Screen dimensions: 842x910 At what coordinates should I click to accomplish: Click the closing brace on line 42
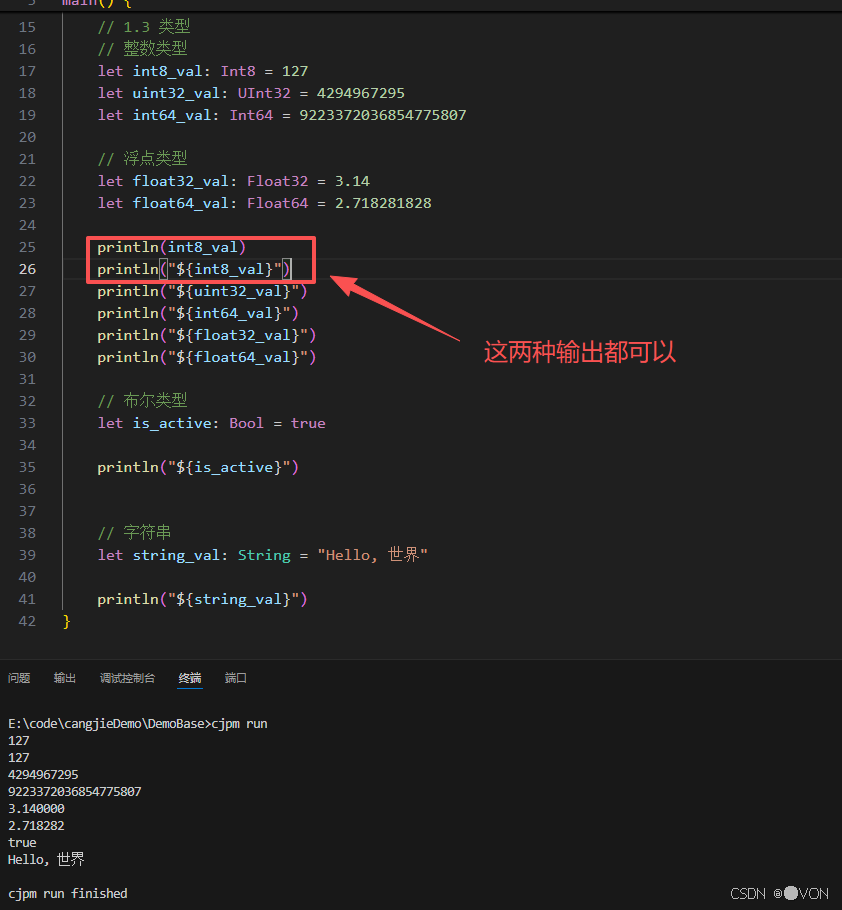click(x=67, y=621)
